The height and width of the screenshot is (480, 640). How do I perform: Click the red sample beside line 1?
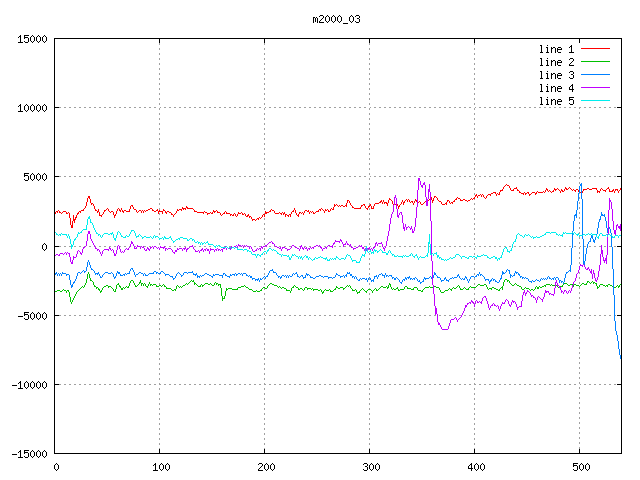tap(595, 49)
